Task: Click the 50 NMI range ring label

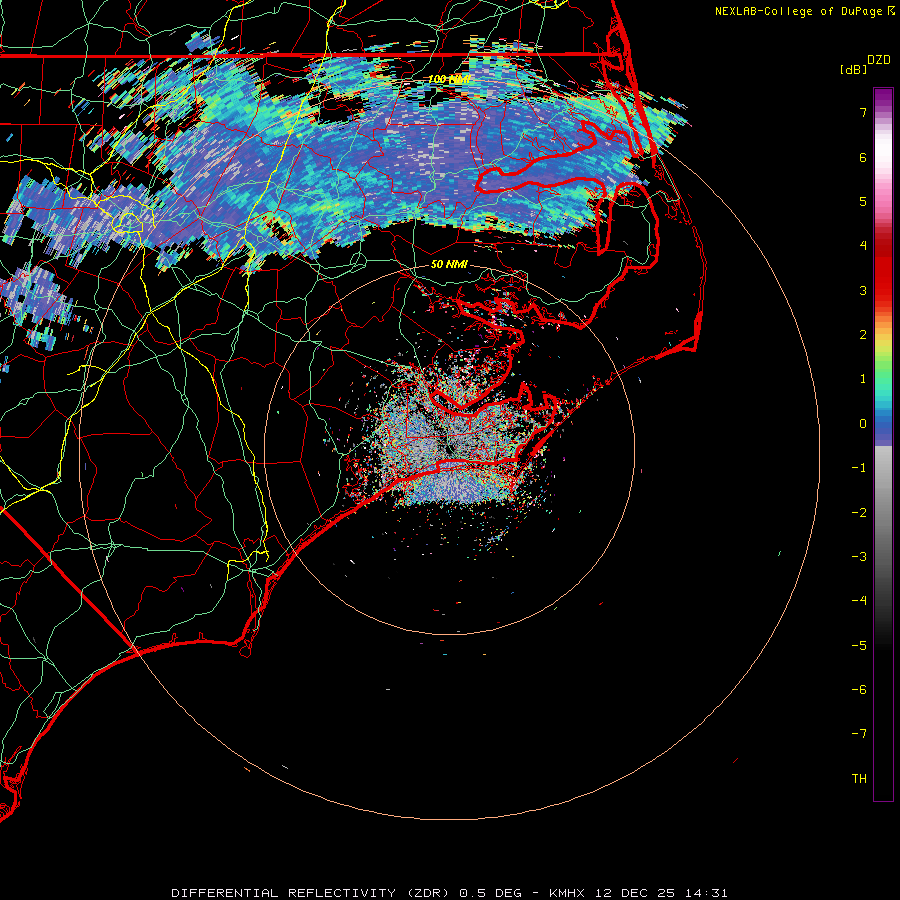Action: tap(449, 265)
